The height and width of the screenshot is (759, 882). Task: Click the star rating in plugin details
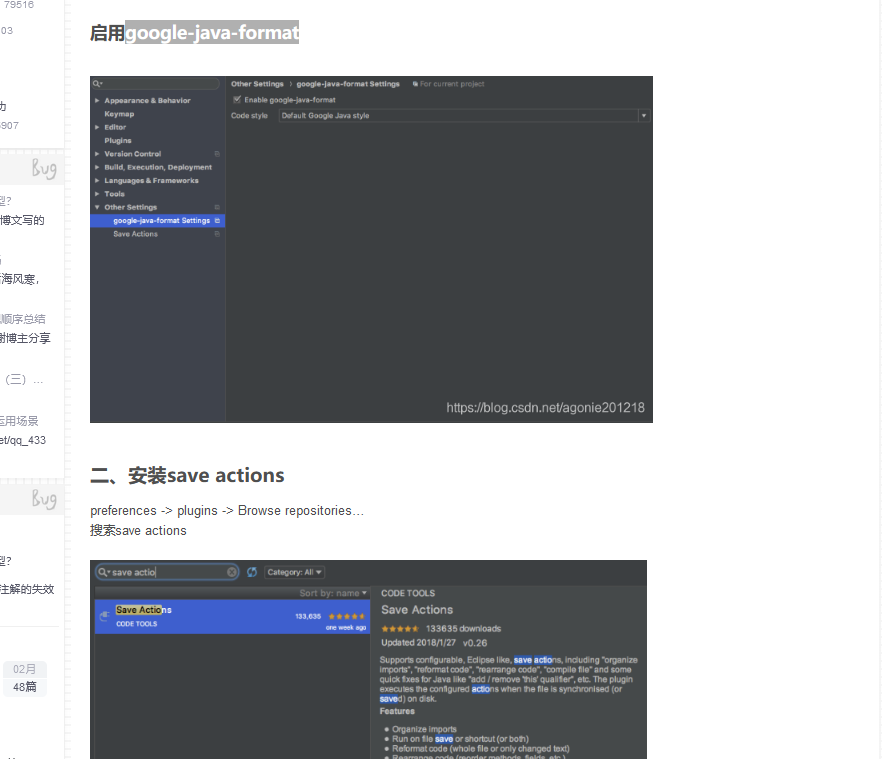click(400, 628)
